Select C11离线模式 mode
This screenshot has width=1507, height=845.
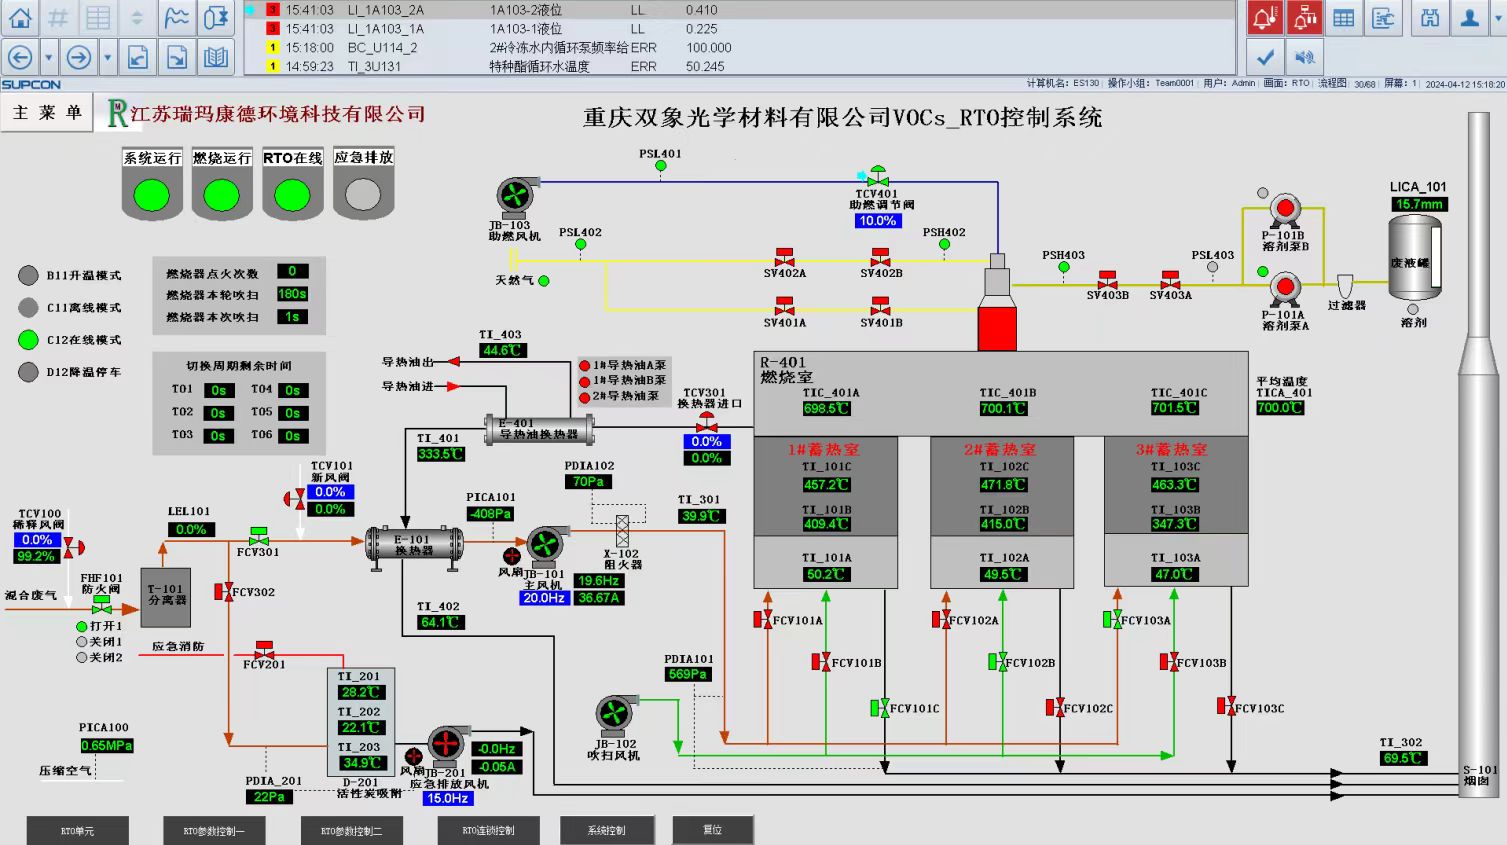29,307
